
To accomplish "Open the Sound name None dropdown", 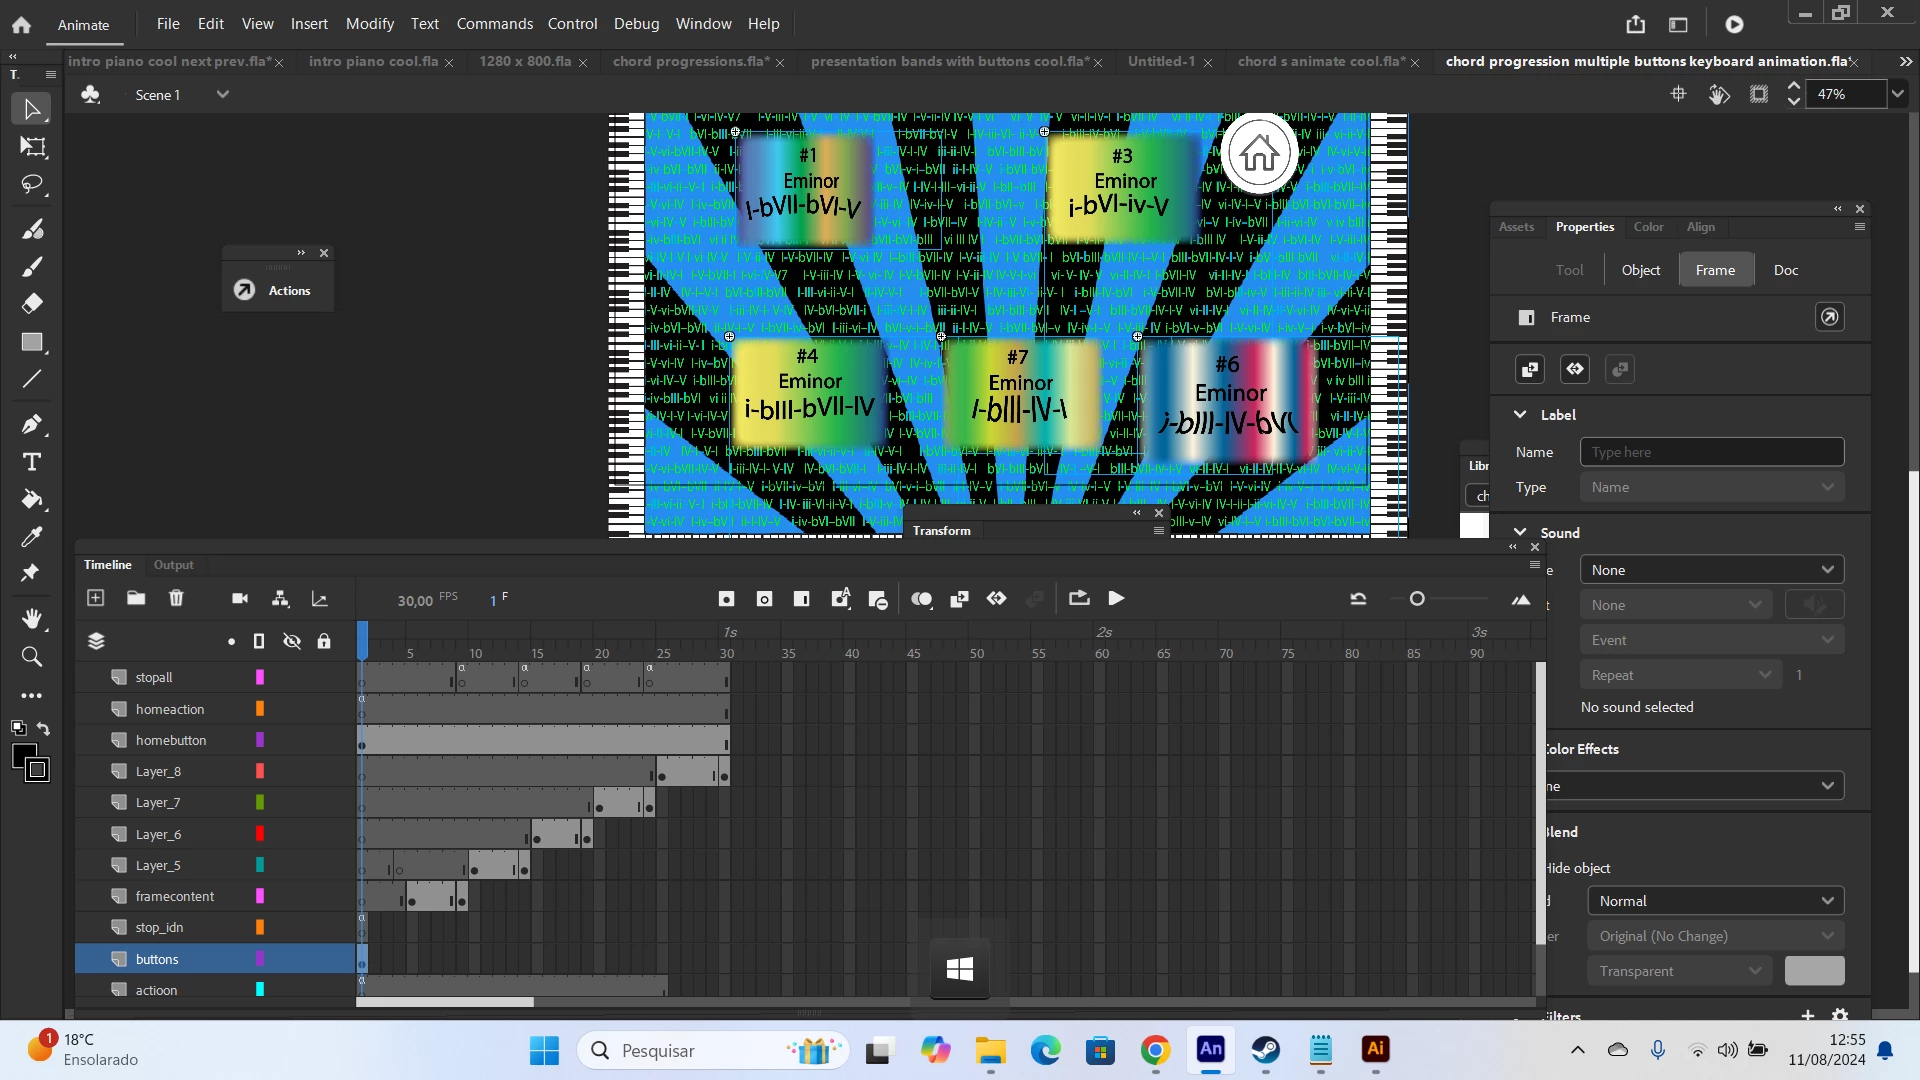I will (1711, 570).
